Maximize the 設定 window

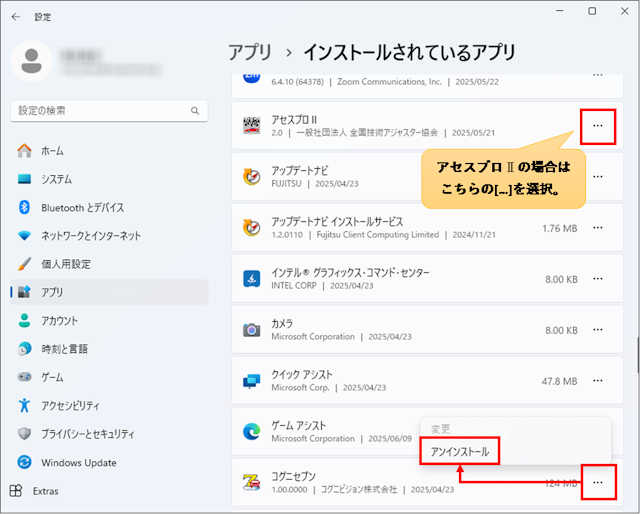592,11
